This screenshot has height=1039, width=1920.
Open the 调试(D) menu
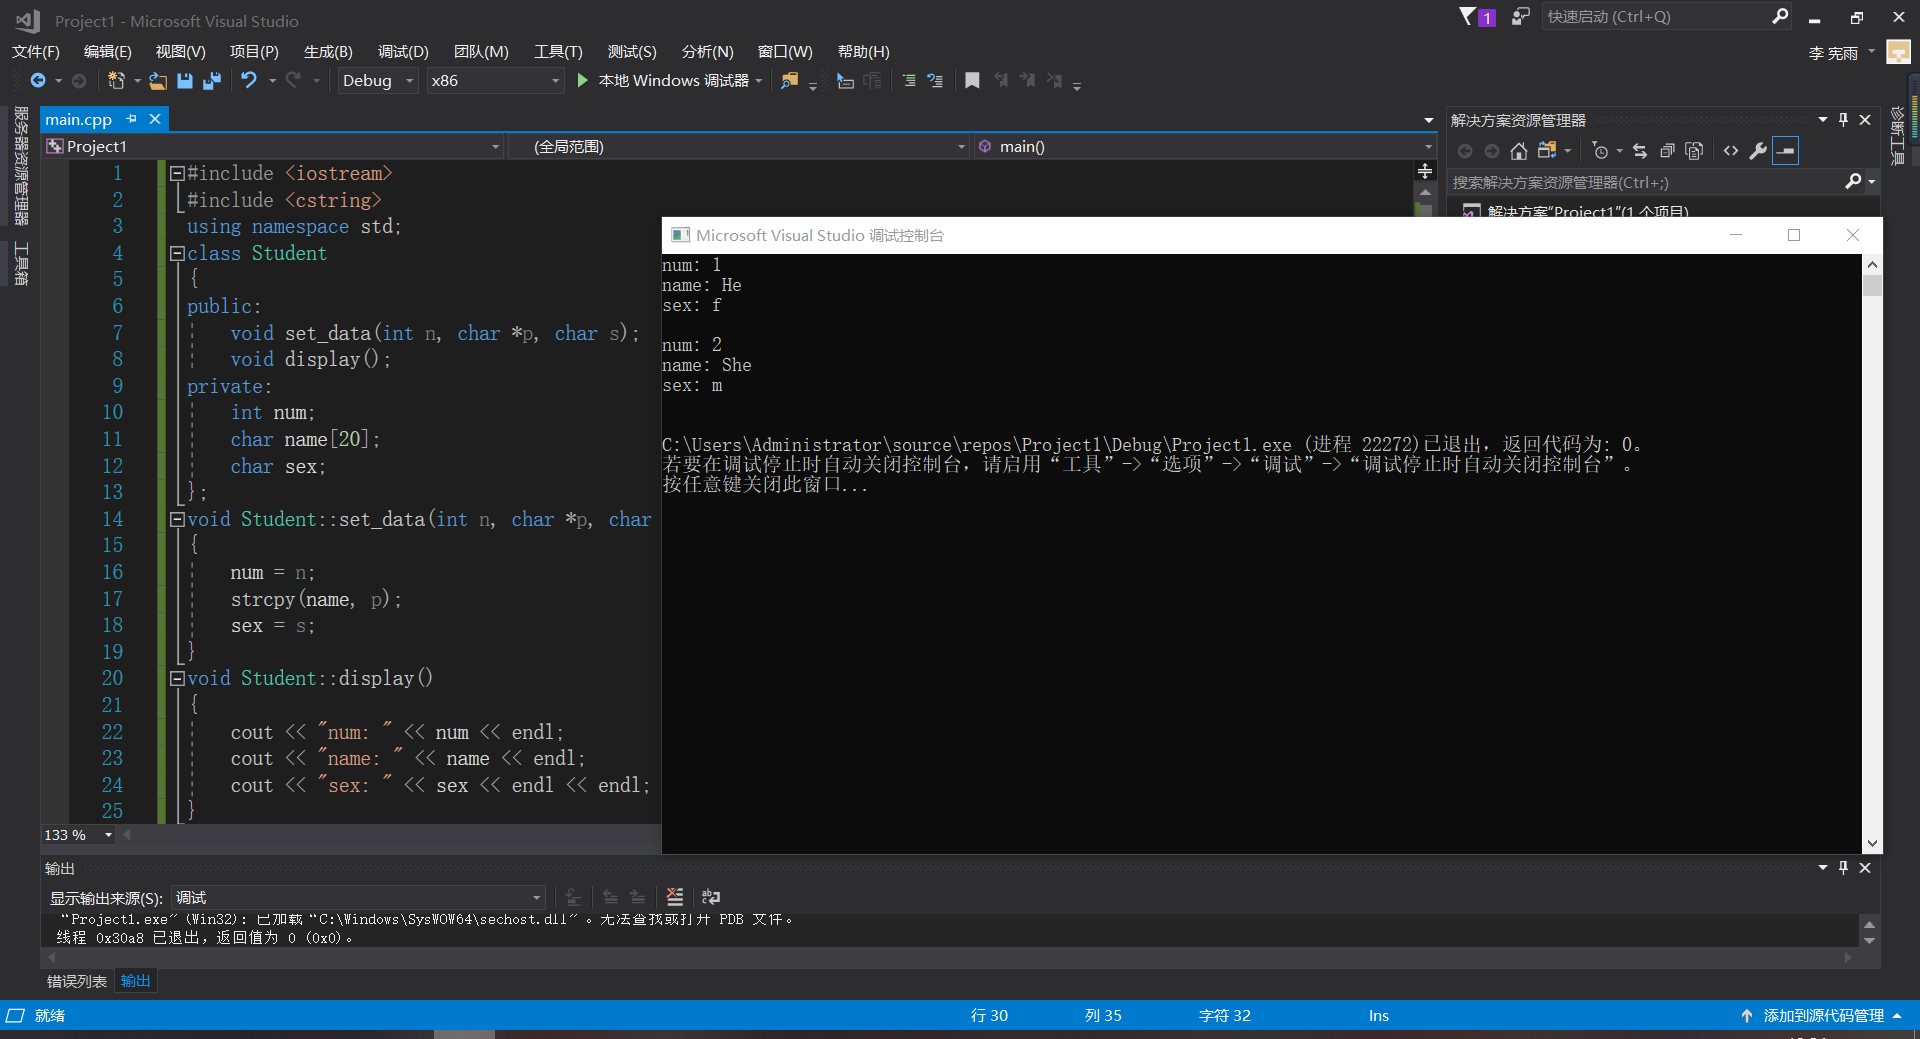(403, 52)
